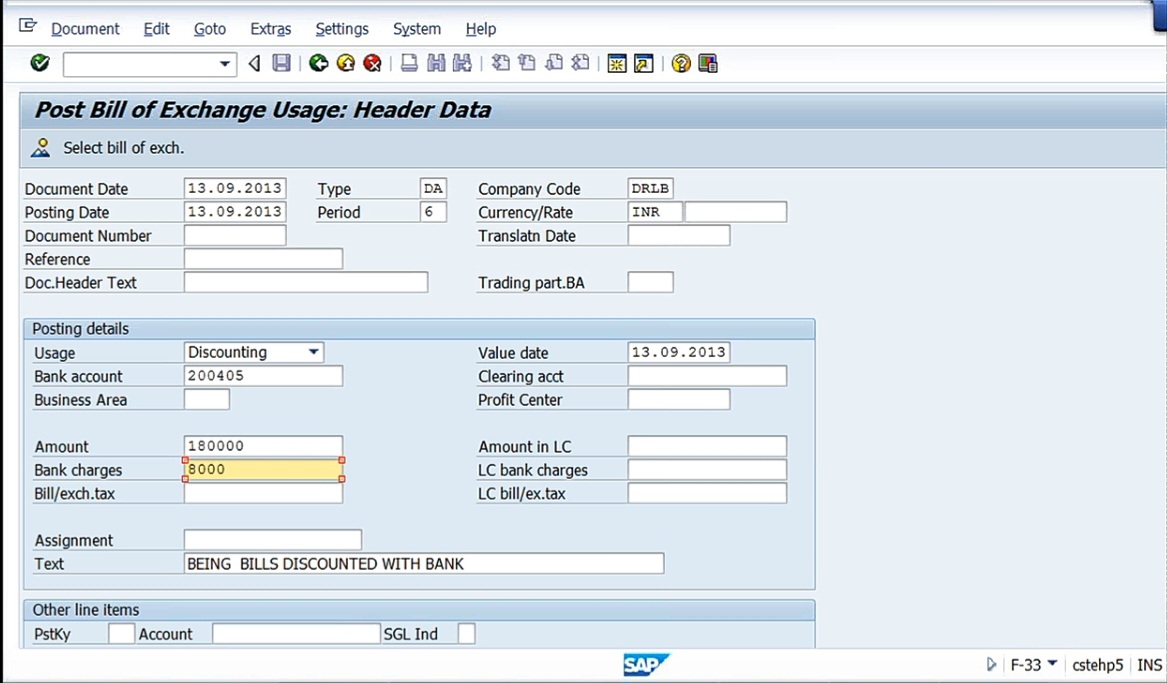Click the Period field containing 6
The image size is (1167, 683).
coord(433,212)
